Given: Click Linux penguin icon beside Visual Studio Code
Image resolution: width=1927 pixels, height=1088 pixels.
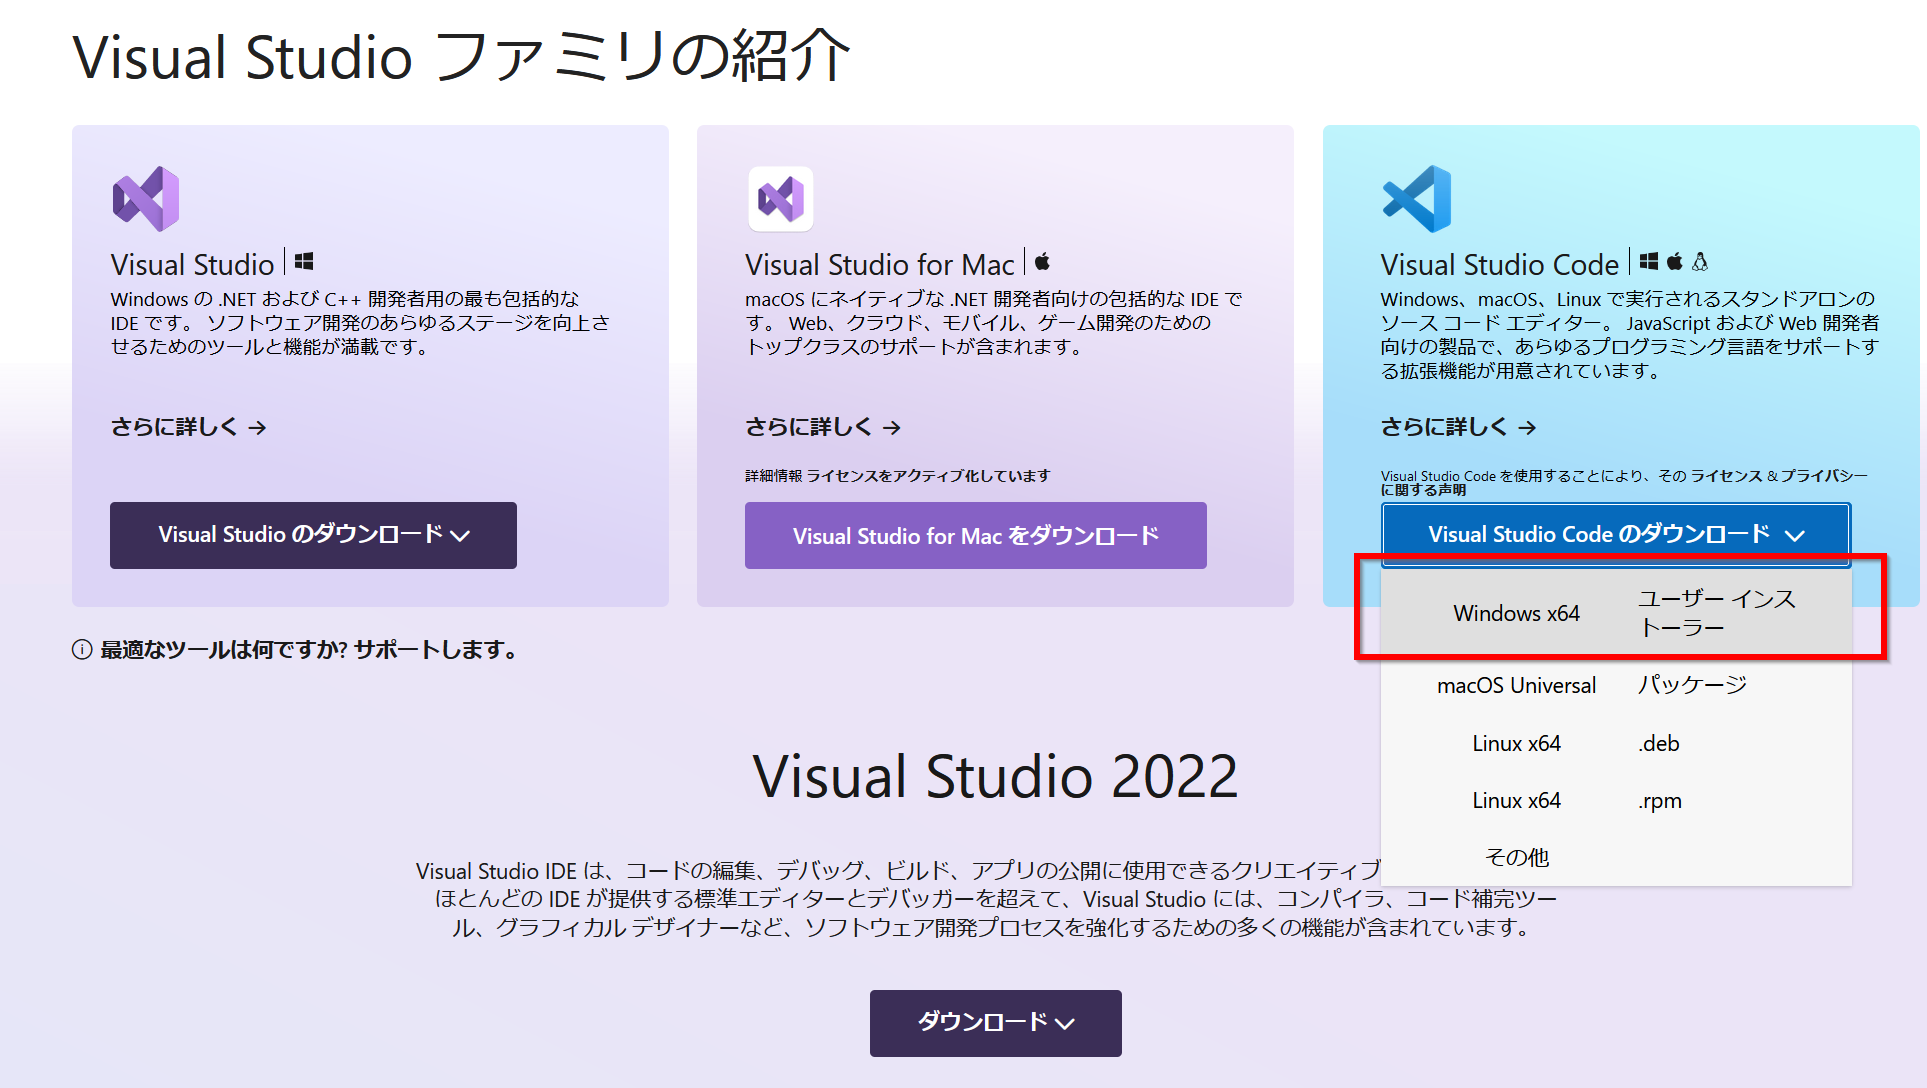Looking at the screenshot, I should (x=1700, y=262).
